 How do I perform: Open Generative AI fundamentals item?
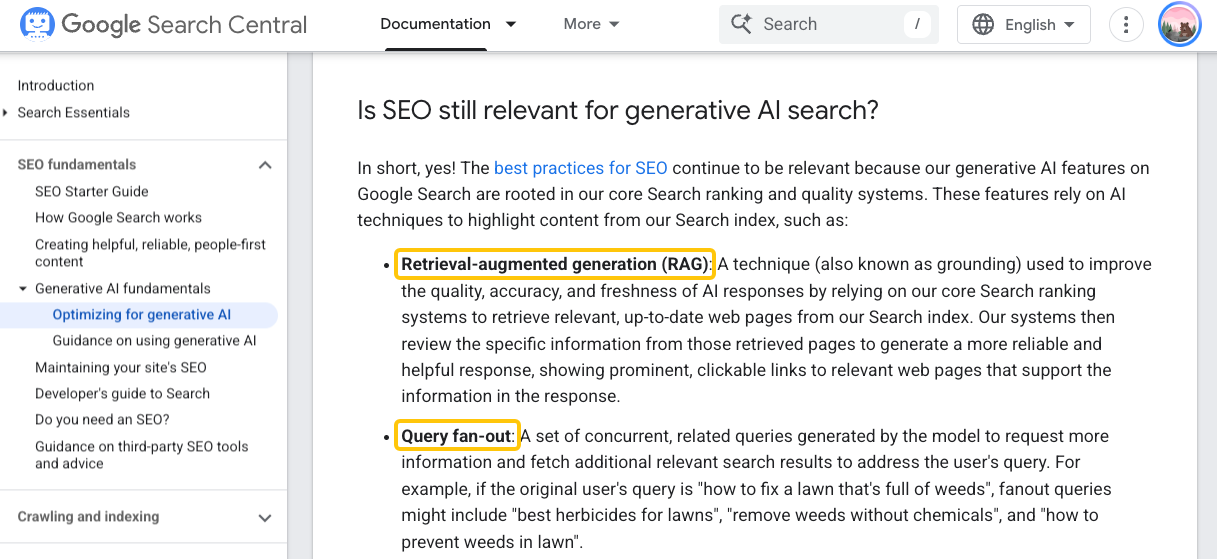pos(123,289)
